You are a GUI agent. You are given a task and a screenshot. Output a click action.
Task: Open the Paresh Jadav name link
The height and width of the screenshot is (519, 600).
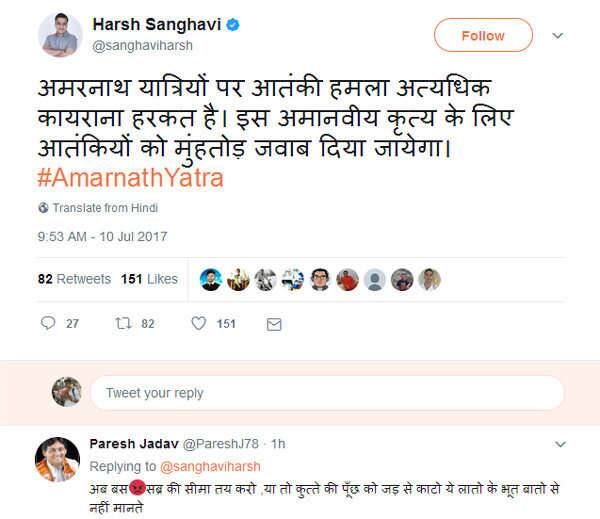click(x=134, y=444)
